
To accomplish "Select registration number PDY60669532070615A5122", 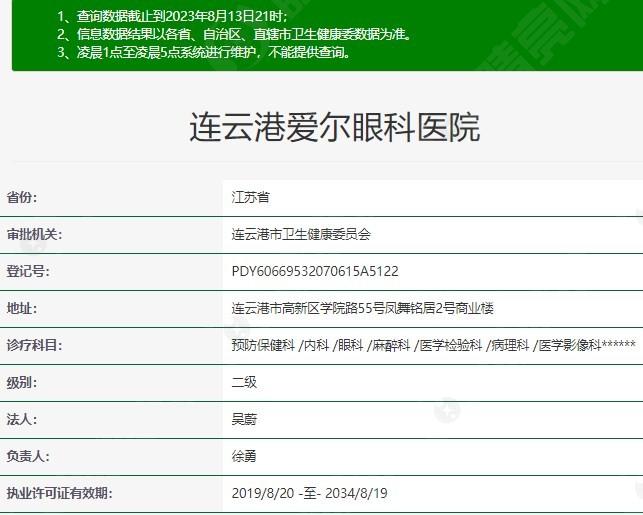I will [x=315, y=271].
